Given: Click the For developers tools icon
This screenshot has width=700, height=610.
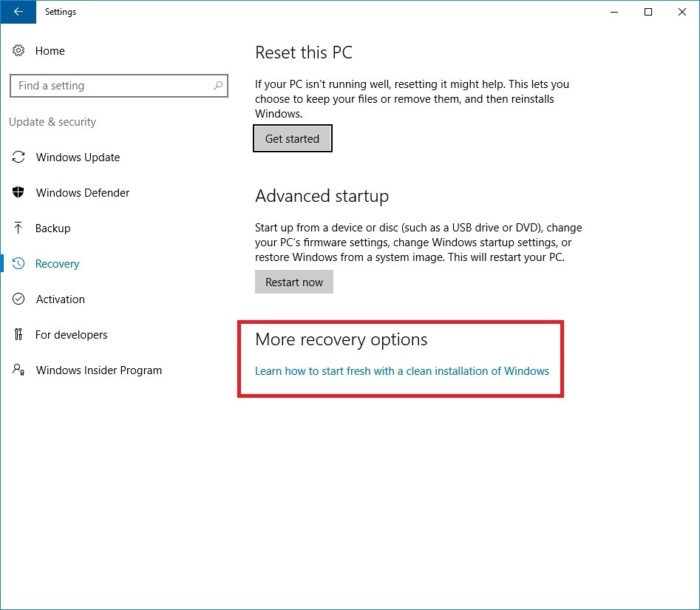Looking at the screenshot, I should (18, 334).
